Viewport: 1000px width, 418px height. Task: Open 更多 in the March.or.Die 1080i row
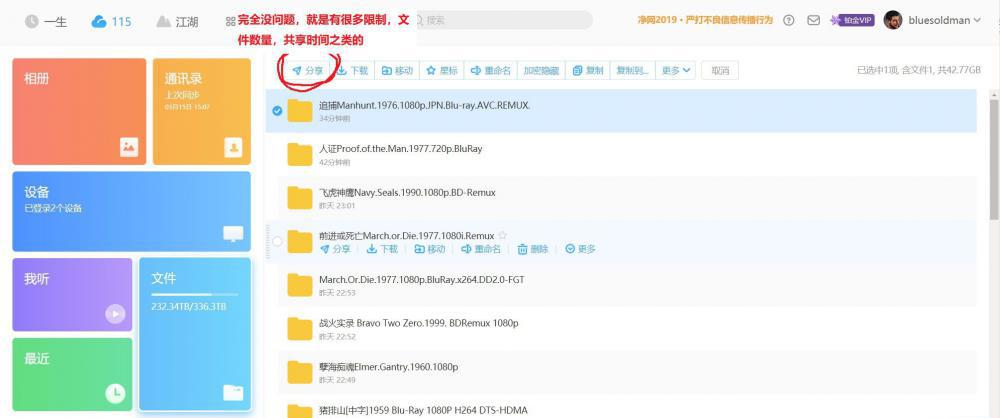point(580,249)
